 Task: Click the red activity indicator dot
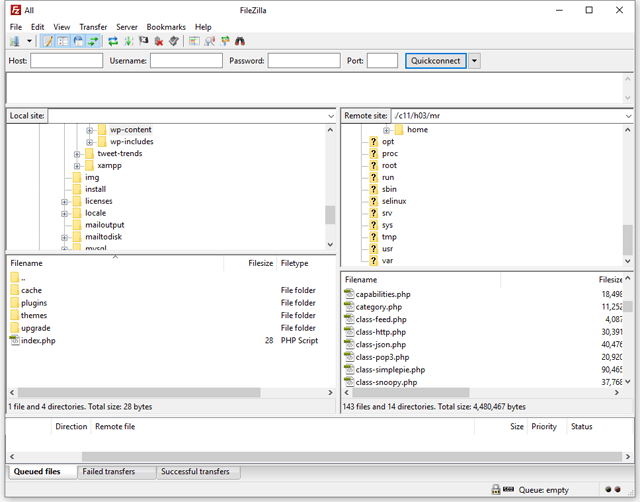pyautogui.click(x=618, y=489)
